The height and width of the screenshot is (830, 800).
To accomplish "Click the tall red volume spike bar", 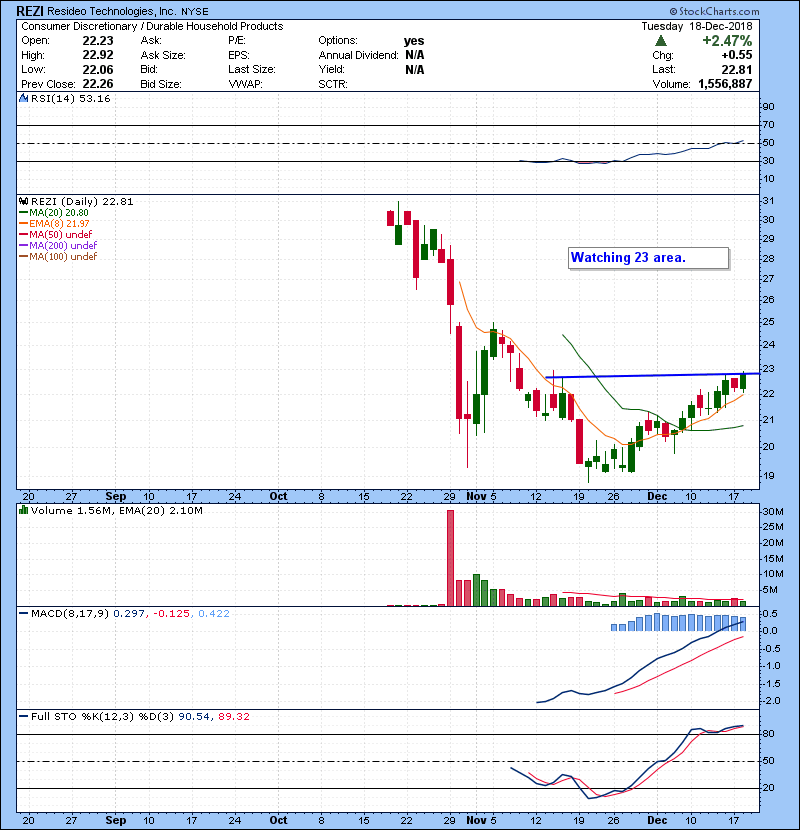I will tap(451, 558).
